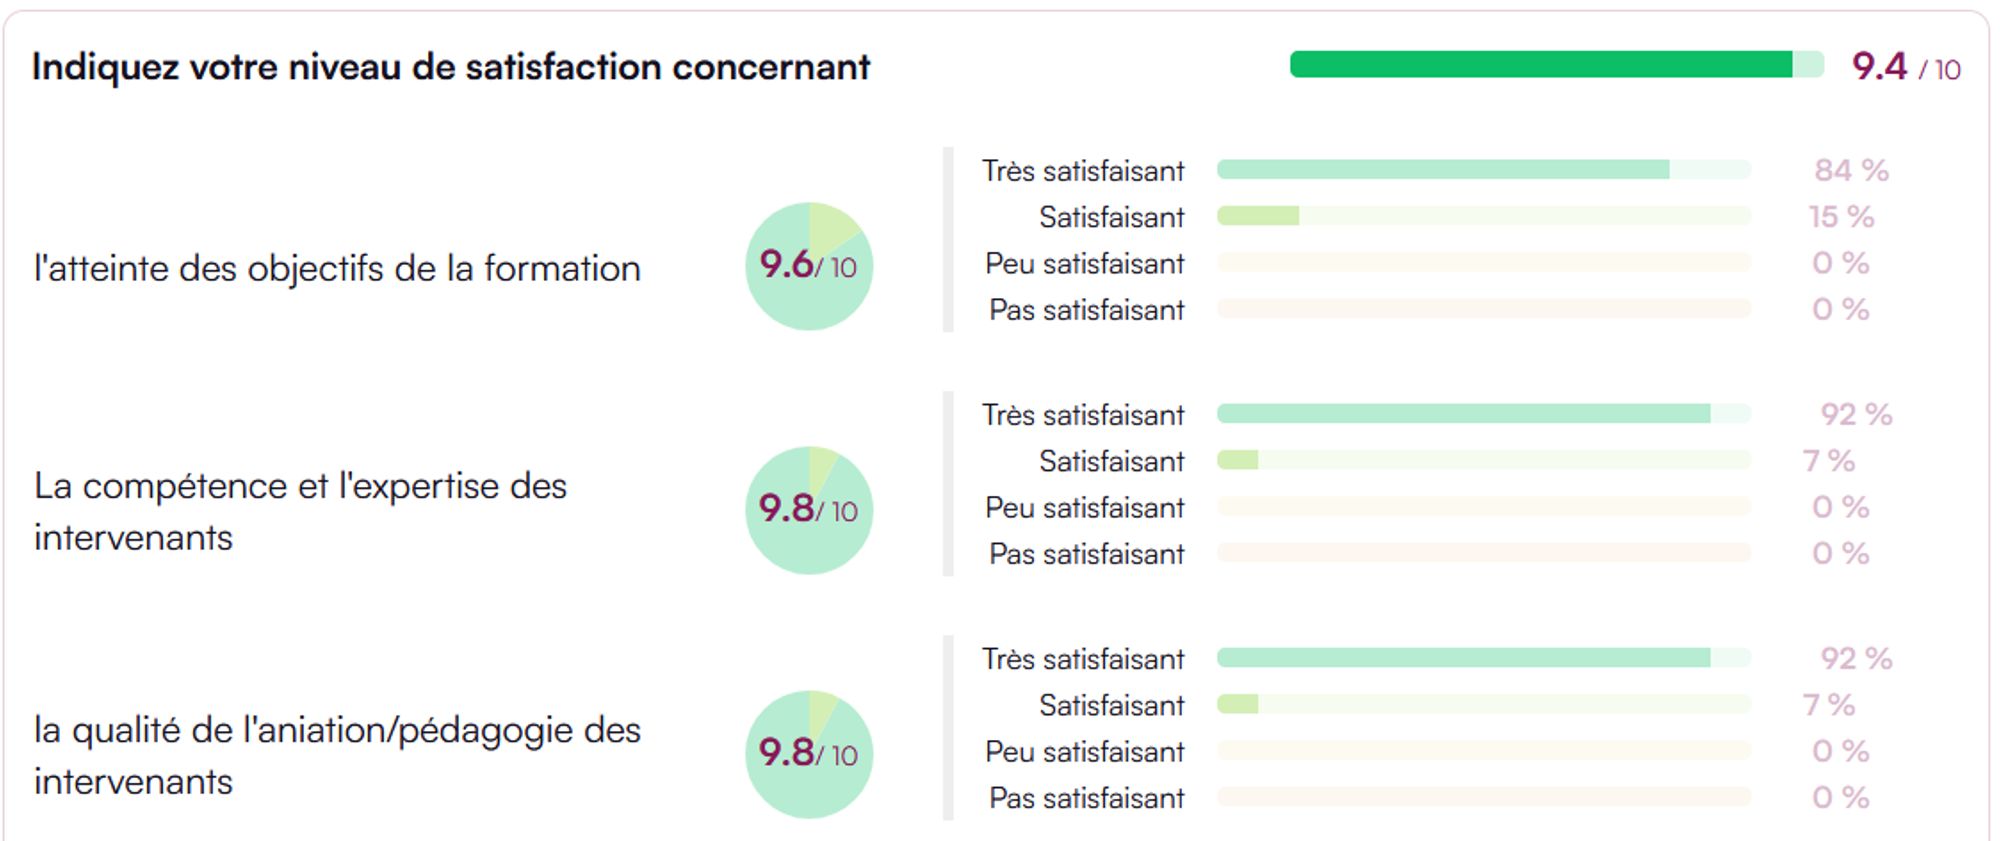Image resolution: width=2000 pixels, height=841 pixels.
Task: Click the 92 % bar for compétence
Action: point(1483,414)
